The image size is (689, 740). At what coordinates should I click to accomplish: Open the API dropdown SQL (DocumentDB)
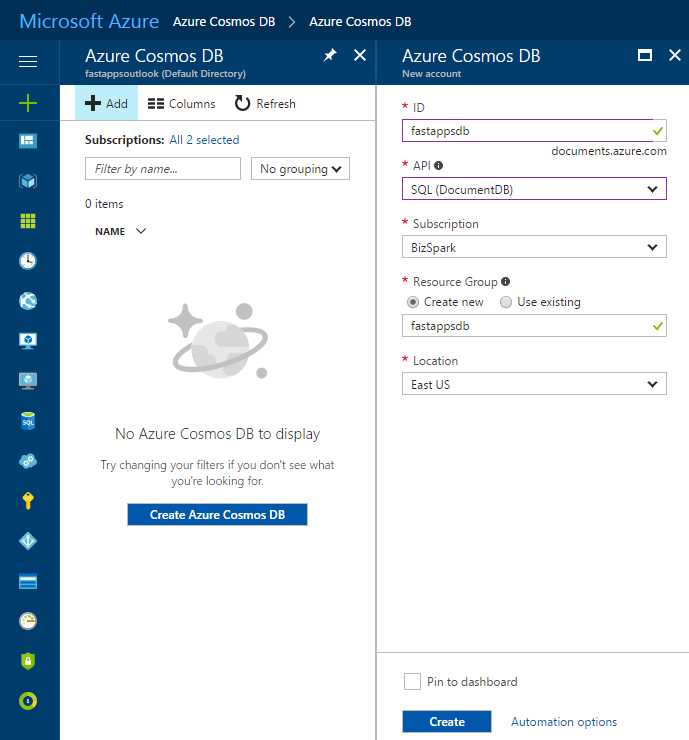[x=534, y=189]
